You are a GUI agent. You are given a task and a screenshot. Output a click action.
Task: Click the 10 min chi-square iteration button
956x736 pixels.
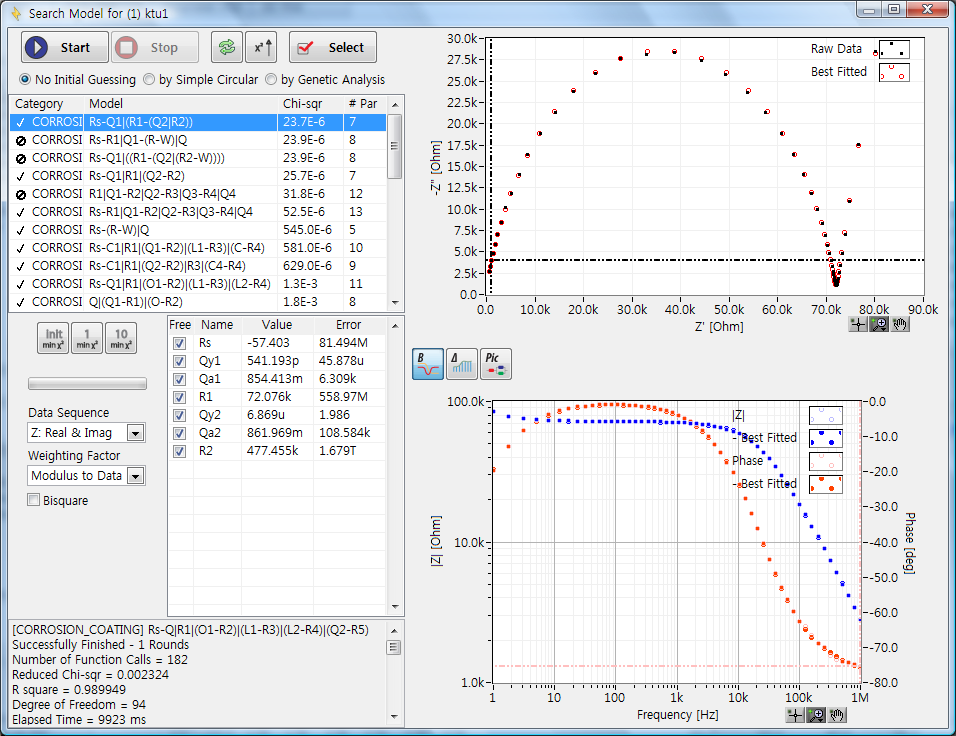click(x=121, y=338)
